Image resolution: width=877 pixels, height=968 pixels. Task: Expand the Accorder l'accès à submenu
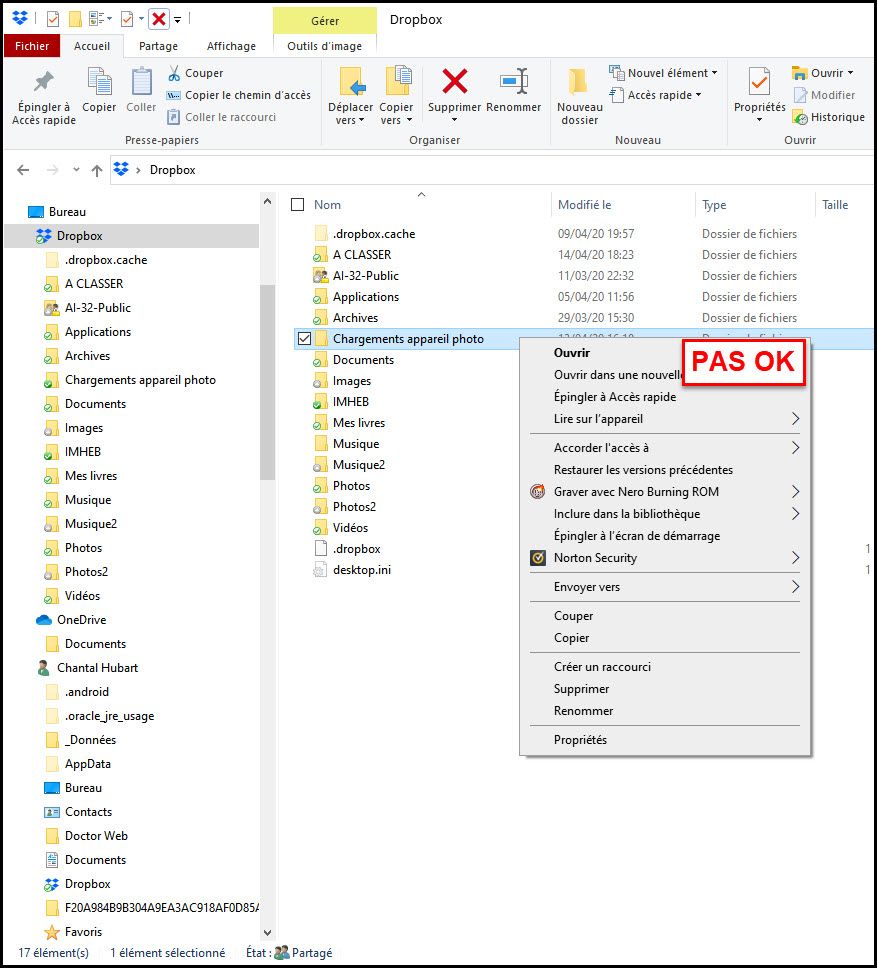796,448
